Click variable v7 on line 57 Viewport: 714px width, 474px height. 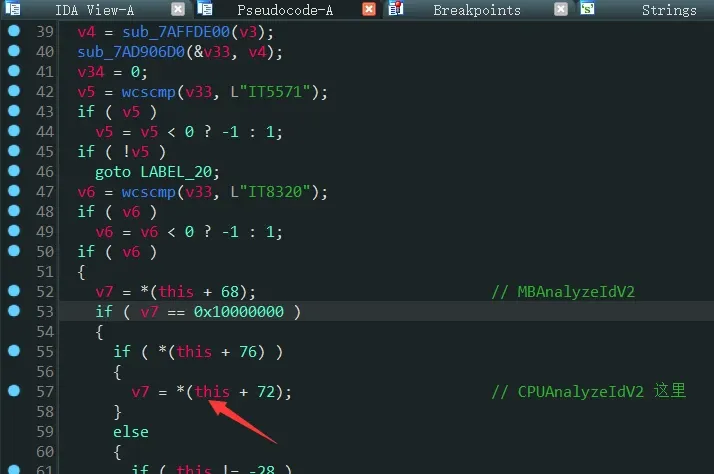click(140, 392)
